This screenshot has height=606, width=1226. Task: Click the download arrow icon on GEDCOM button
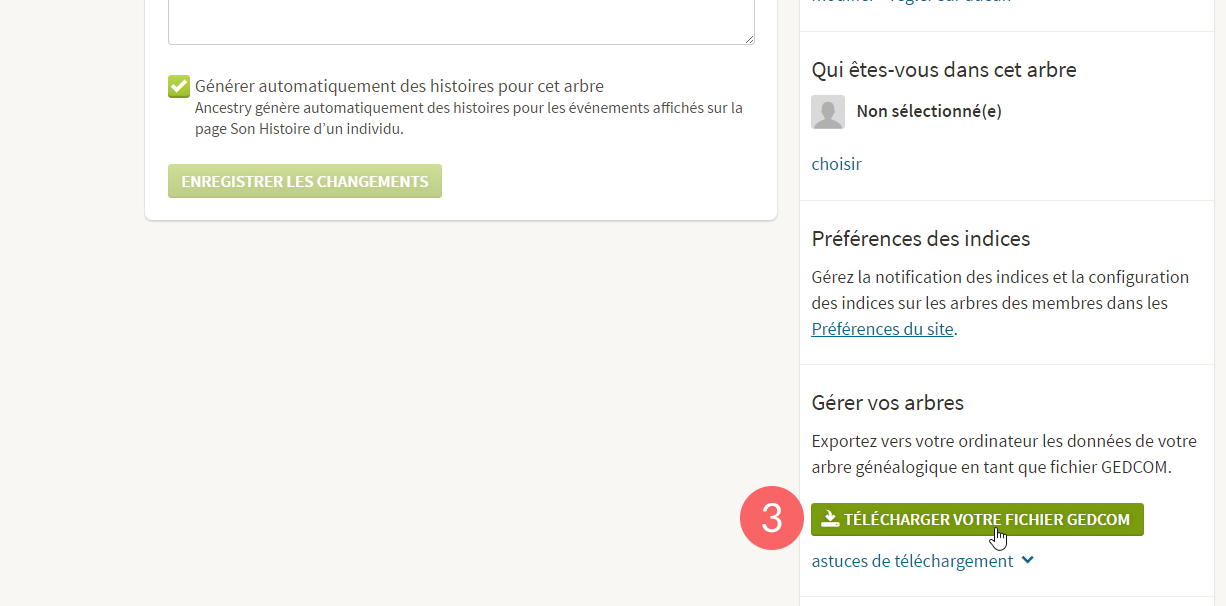pos(829,519)
